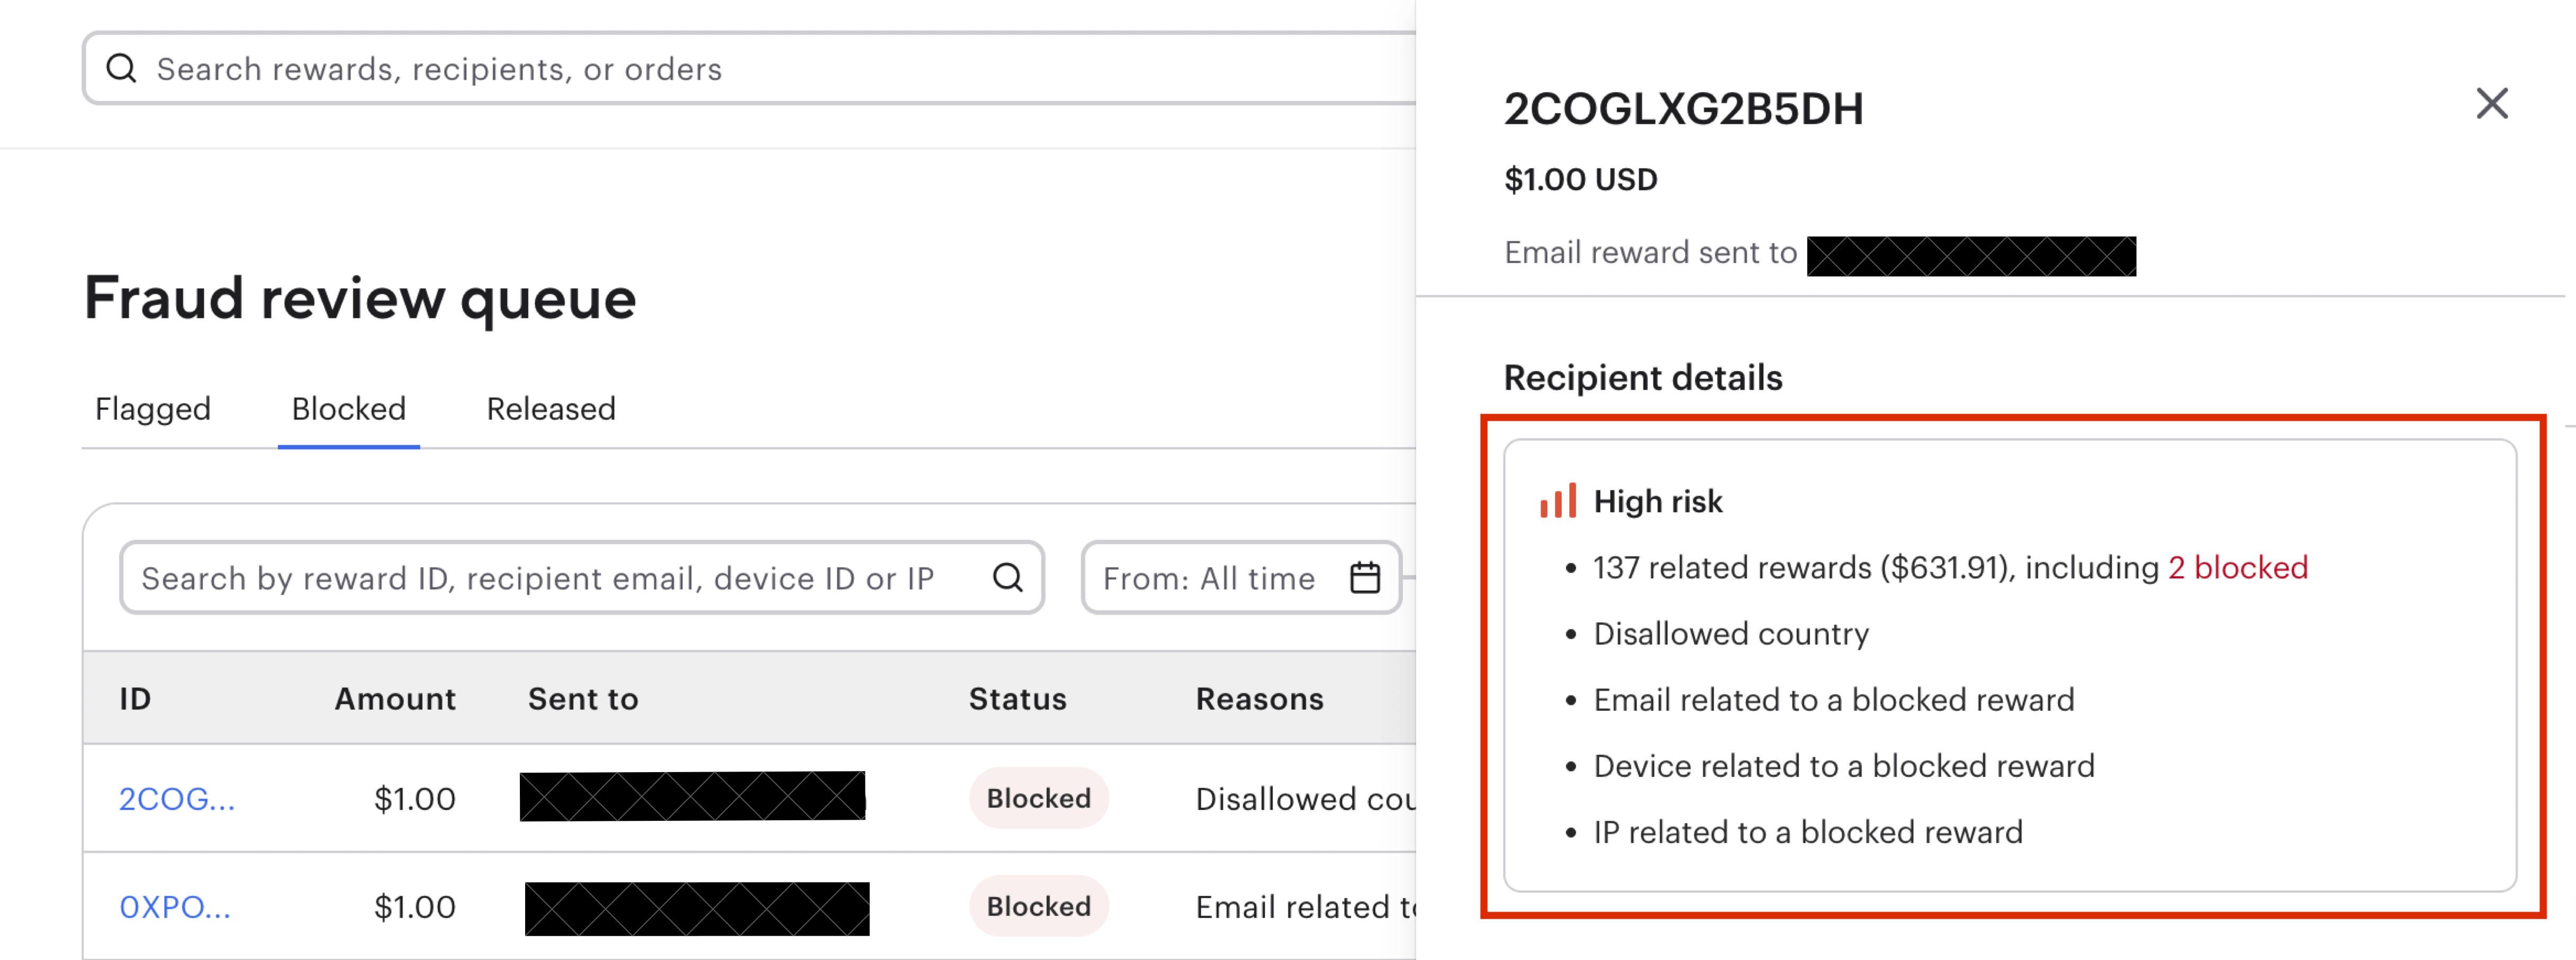Image resolution: width=2576 pixels, height=960 pixels.
Task: Open reward 2COG... from the table
Action: click(x=177, y=798)
